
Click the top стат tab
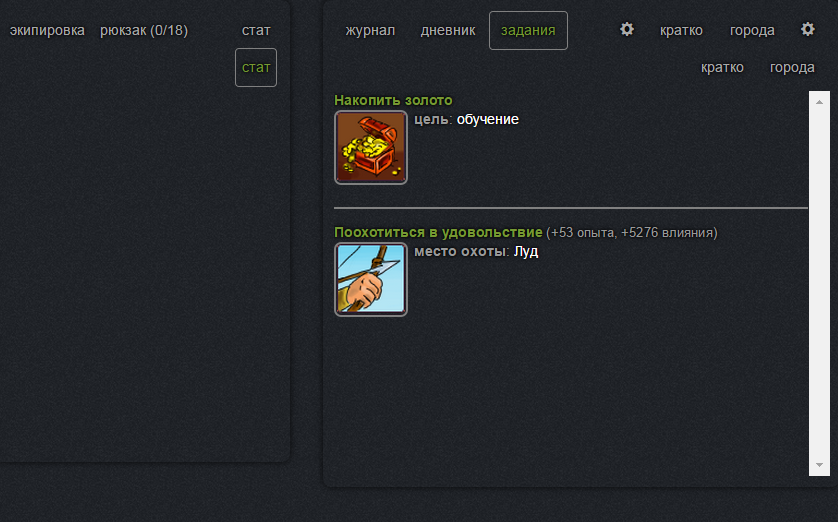pos(256,30)
